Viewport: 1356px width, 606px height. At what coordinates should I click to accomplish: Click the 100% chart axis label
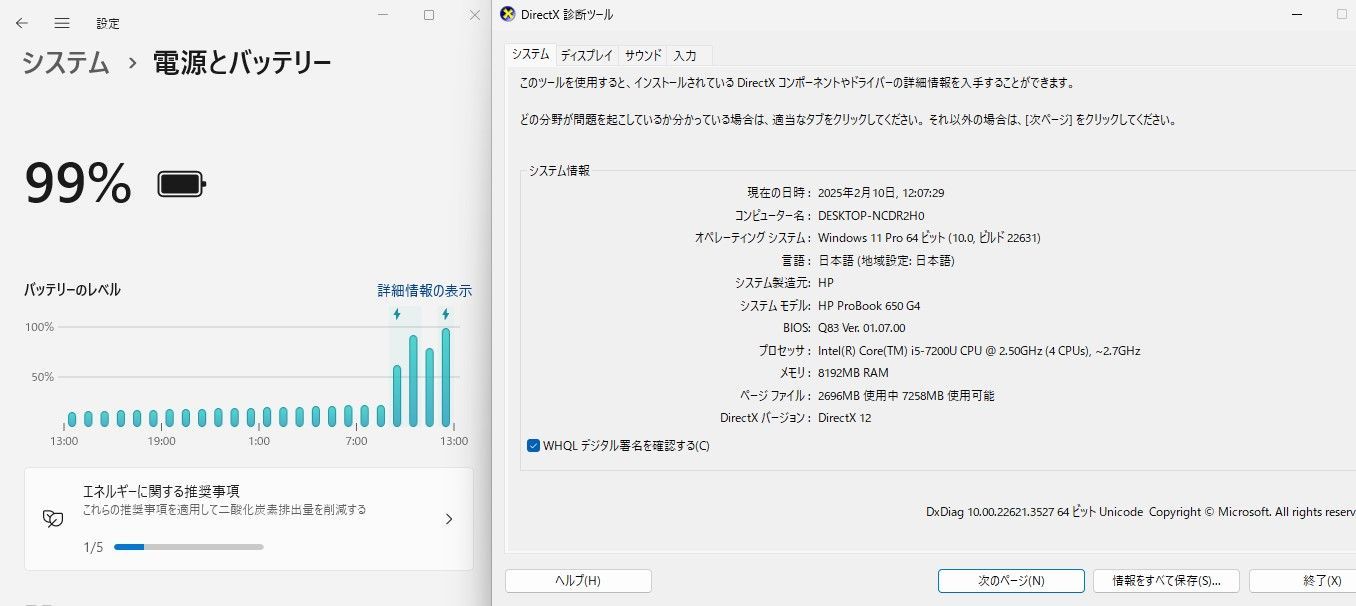(x=39, y=327)
